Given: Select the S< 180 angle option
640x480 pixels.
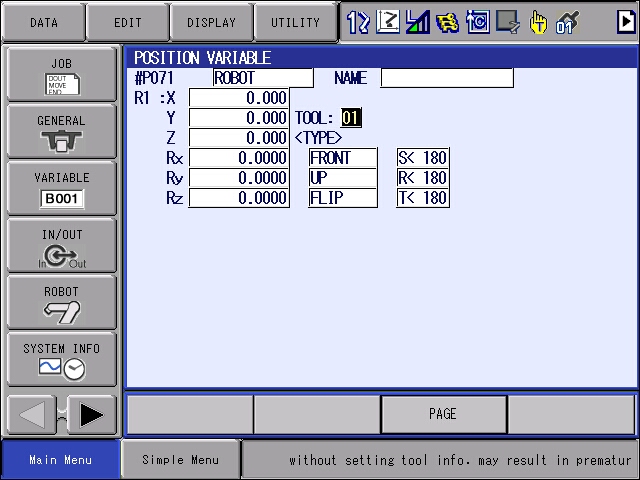Looking at the screenshot, I should 422,158.
